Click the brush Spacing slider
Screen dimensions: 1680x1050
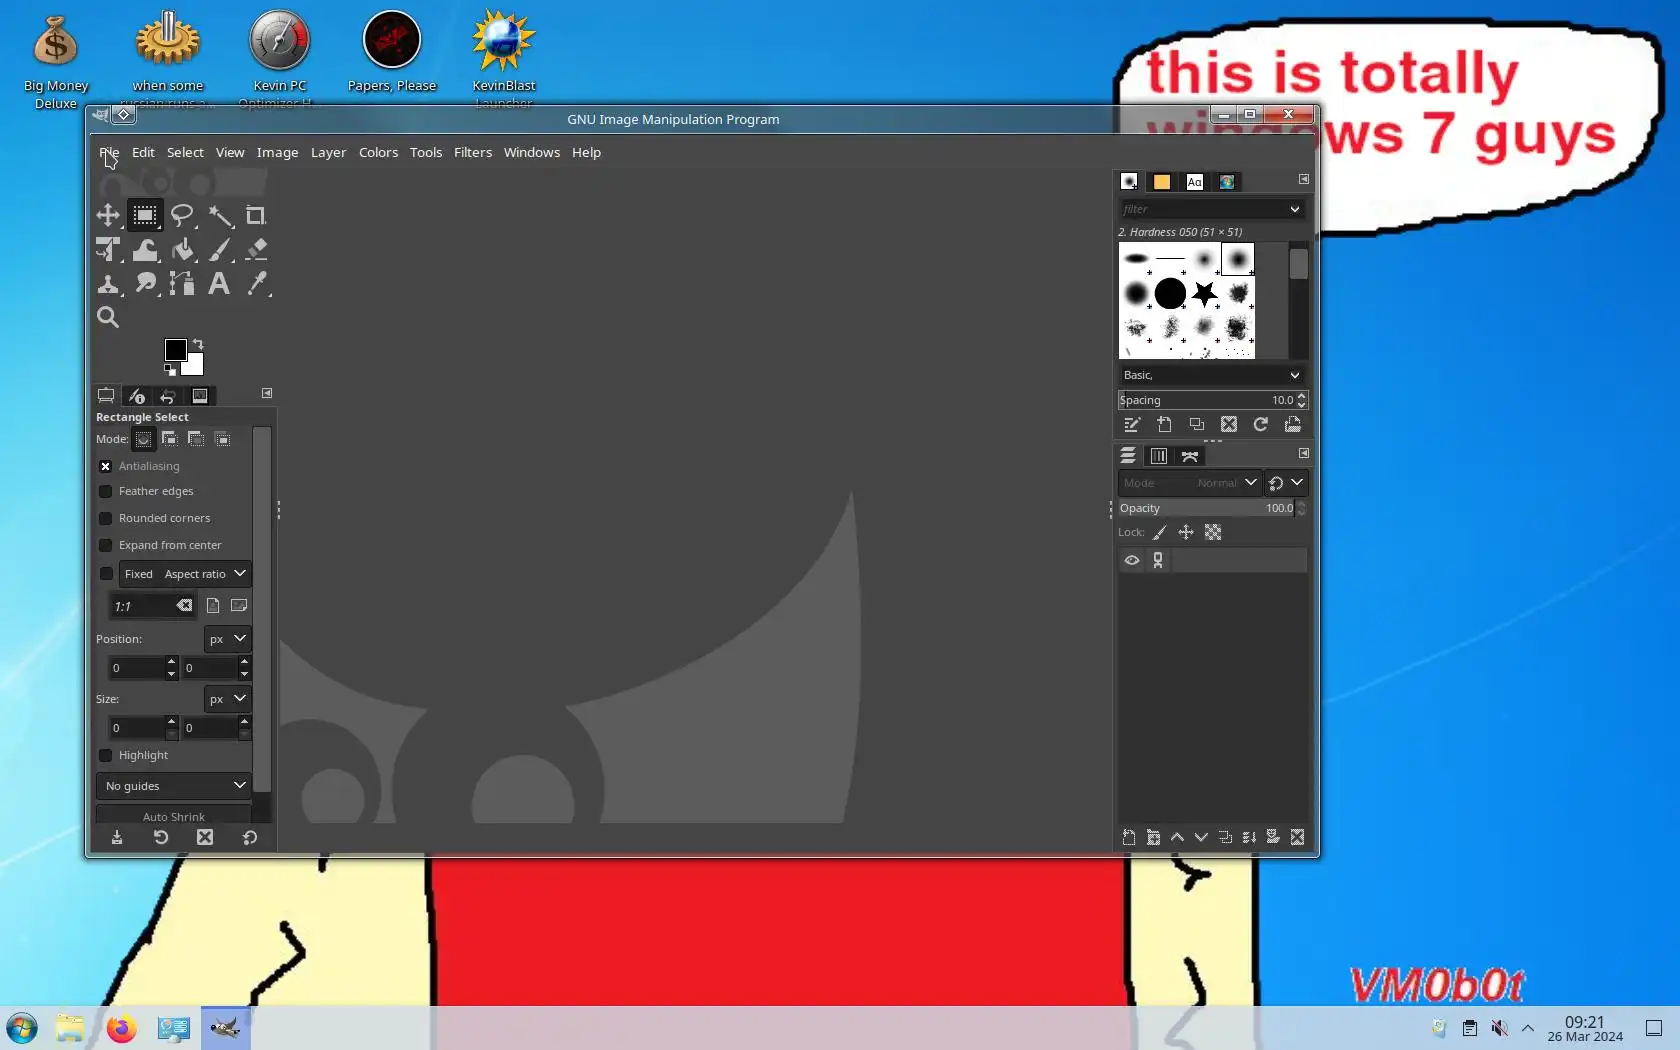pyautogui.click(x=1206, y=400)
